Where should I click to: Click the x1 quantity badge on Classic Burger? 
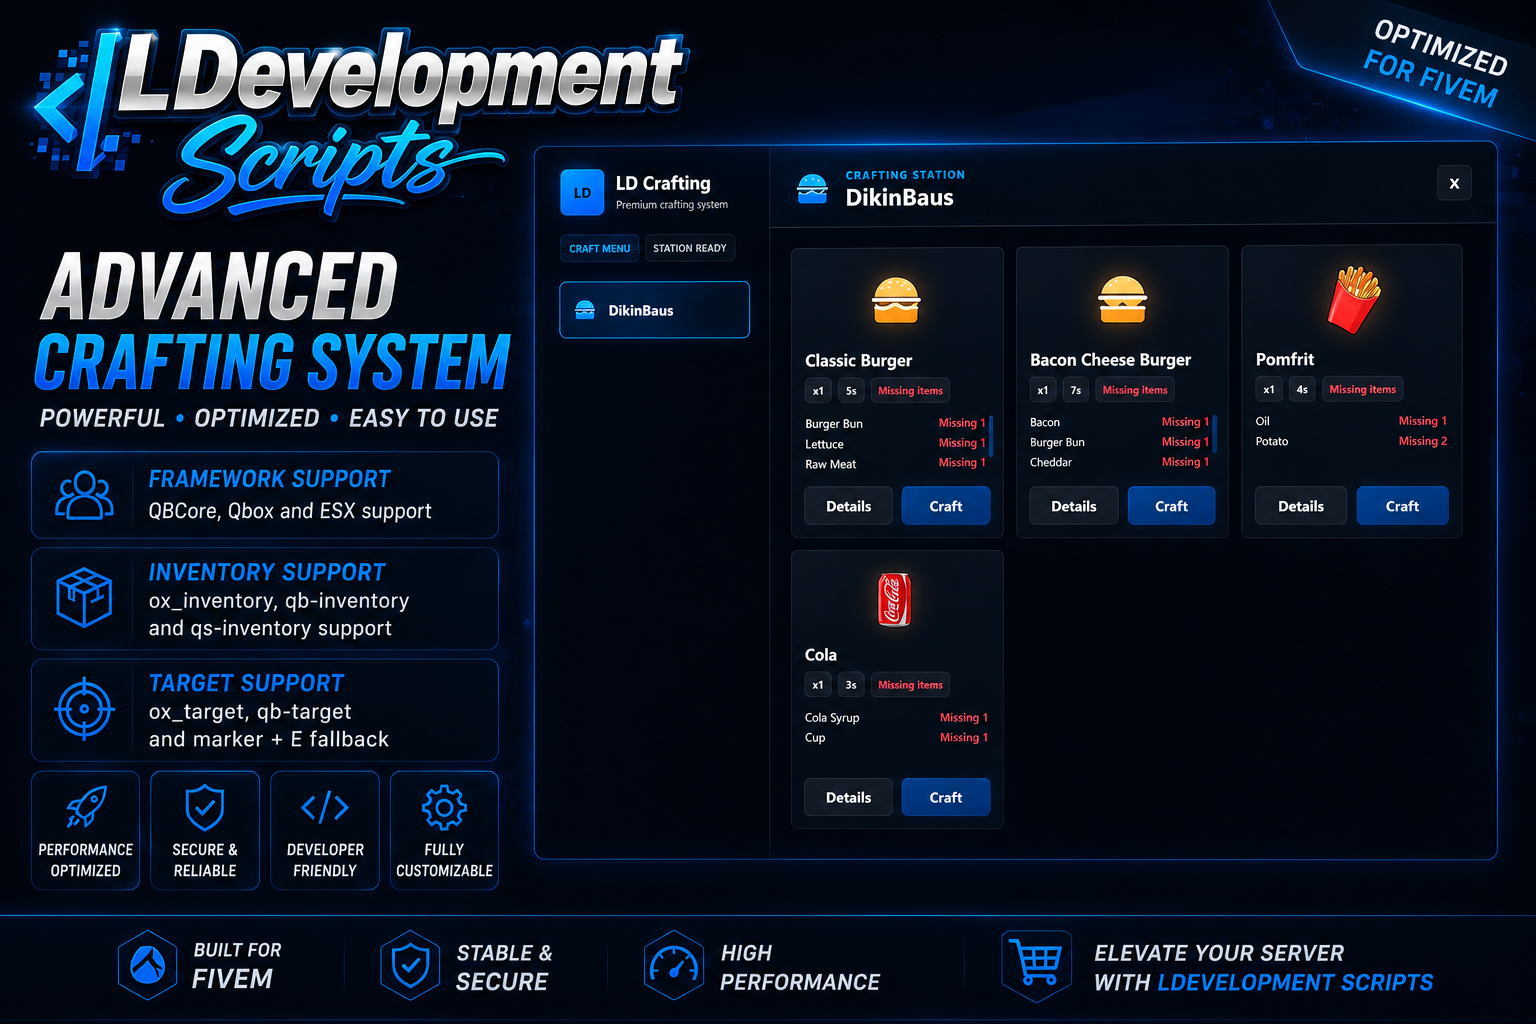coord(818,391)
